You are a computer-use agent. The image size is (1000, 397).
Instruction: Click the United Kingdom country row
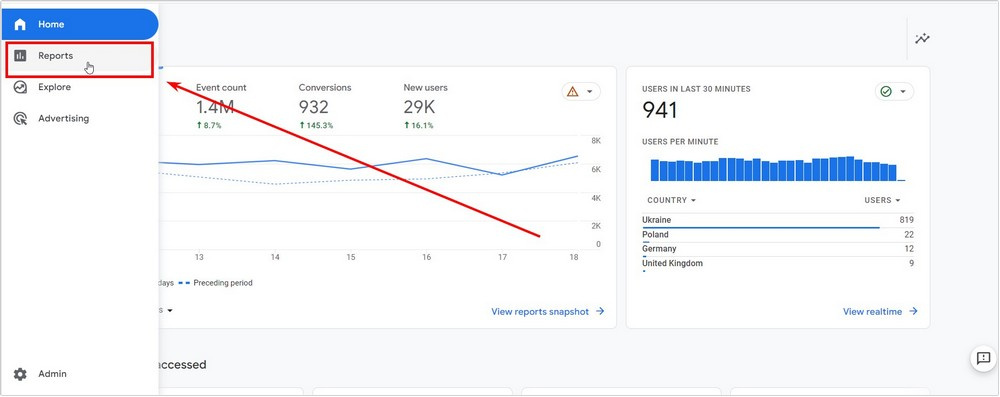tap(778, 264)
